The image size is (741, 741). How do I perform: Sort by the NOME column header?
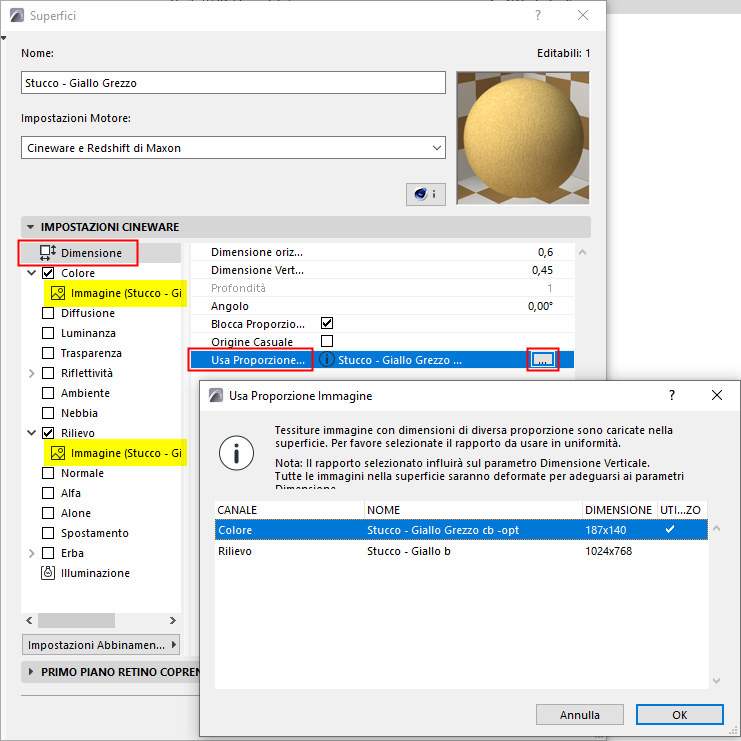[473, 510]
